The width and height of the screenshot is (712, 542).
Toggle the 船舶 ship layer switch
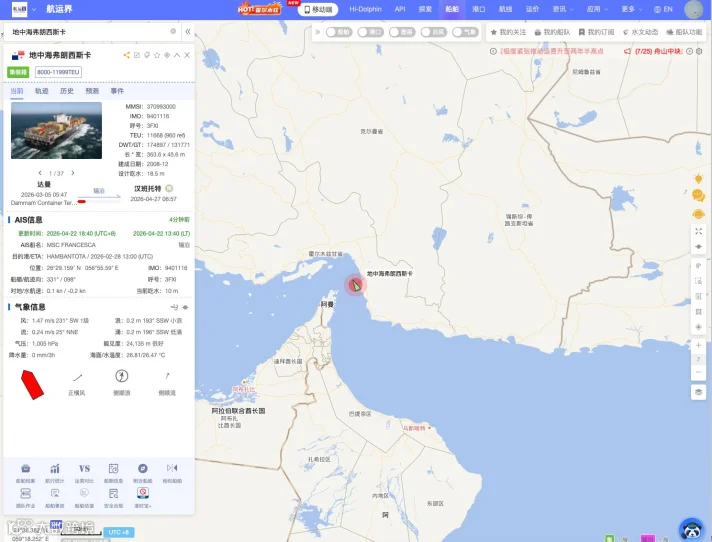coord(339,32)
